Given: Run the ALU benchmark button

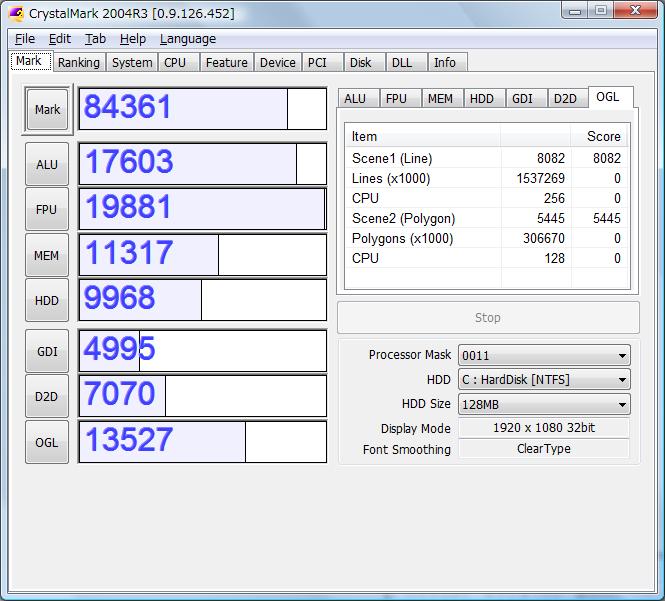Looking at the screenshot, I should pyautogui.click(x=47, y=164).
